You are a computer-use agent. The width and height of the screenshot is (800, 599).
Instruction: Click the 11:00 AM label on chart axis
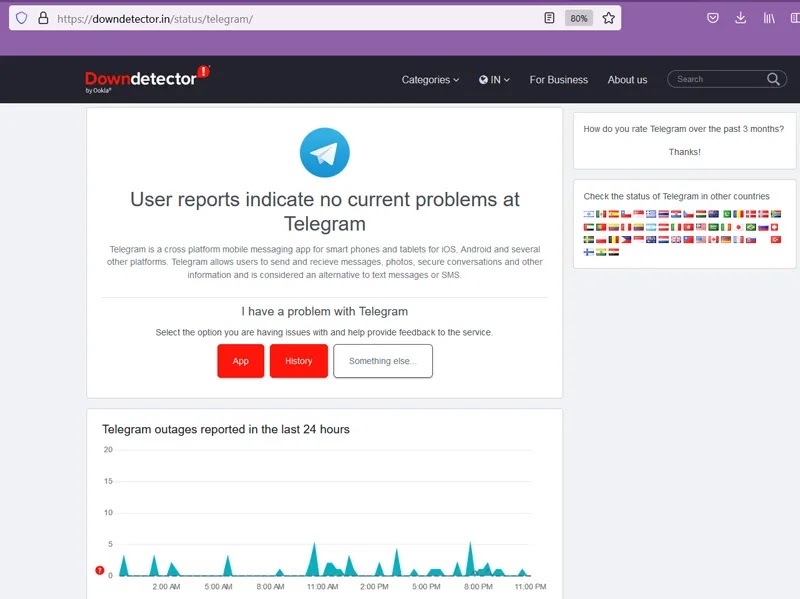(322, 587)
